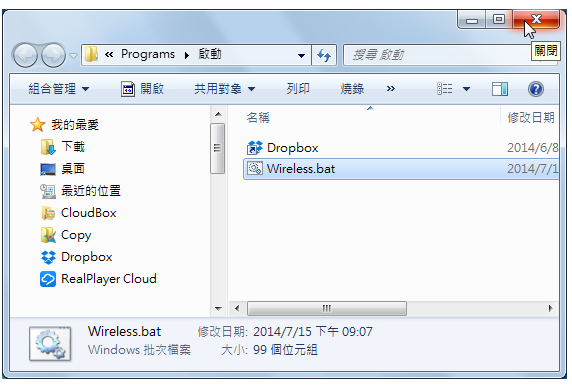Click the Dropbox icon in navigation pane
Screen dimensions: 572x386
[x=48, y=257]
